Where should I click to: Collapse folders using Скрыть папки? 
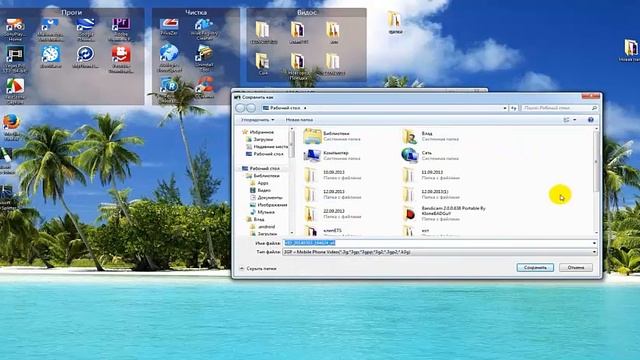point(258,269)
